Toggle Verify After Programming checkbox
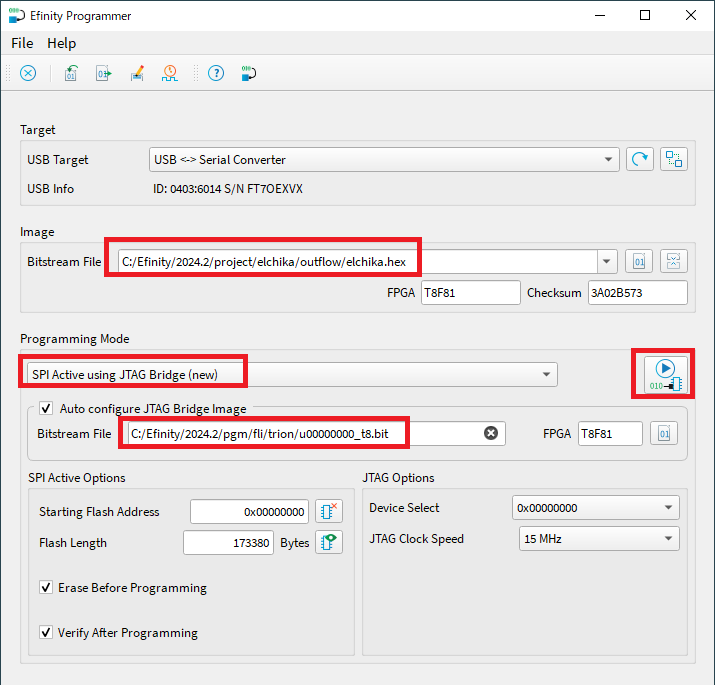Screen dimensions: 715x685 (46, 633)
